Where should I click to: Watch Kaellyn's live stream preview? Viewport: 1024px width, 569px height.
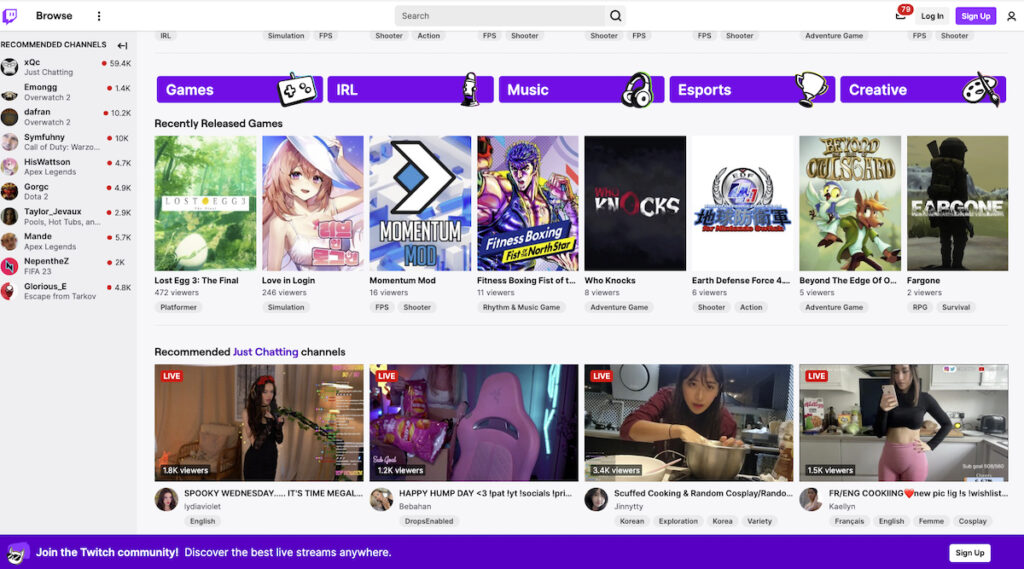click(904, 423)
